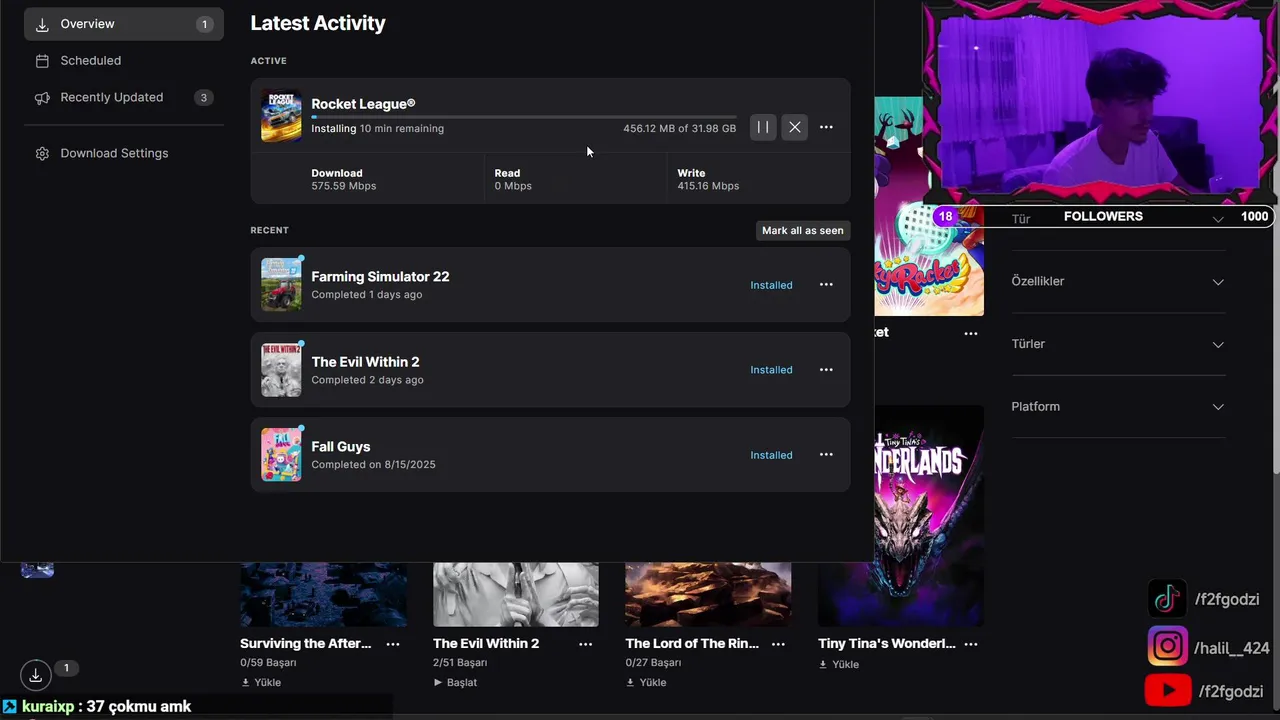Cancel the Rocket League download
This screenshot has height=720, width=1280.
pyautogui.click(x=795, y=127)
